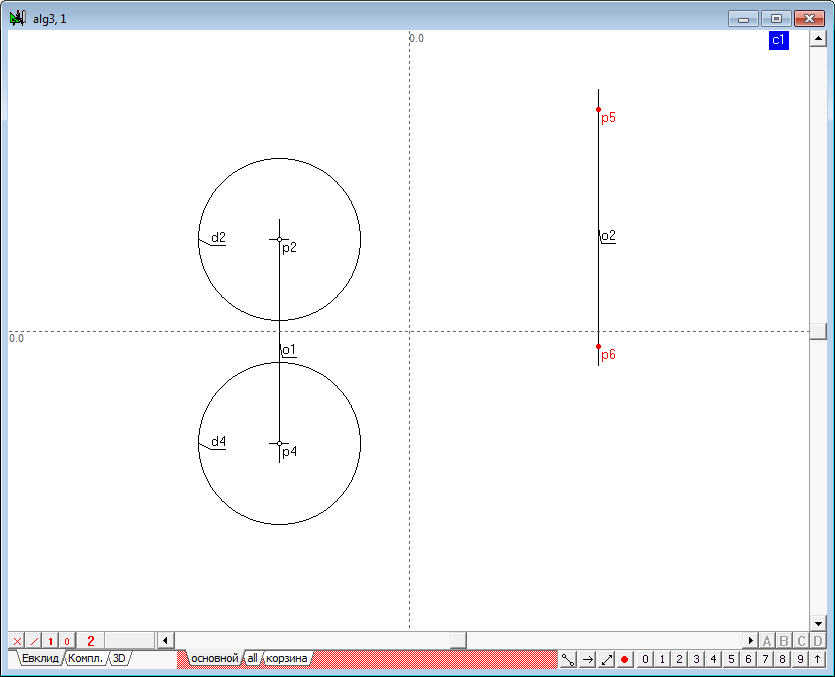Maximize the alg3 window
The width and height of the screenshot is (835, 677).
coord(776,19)
